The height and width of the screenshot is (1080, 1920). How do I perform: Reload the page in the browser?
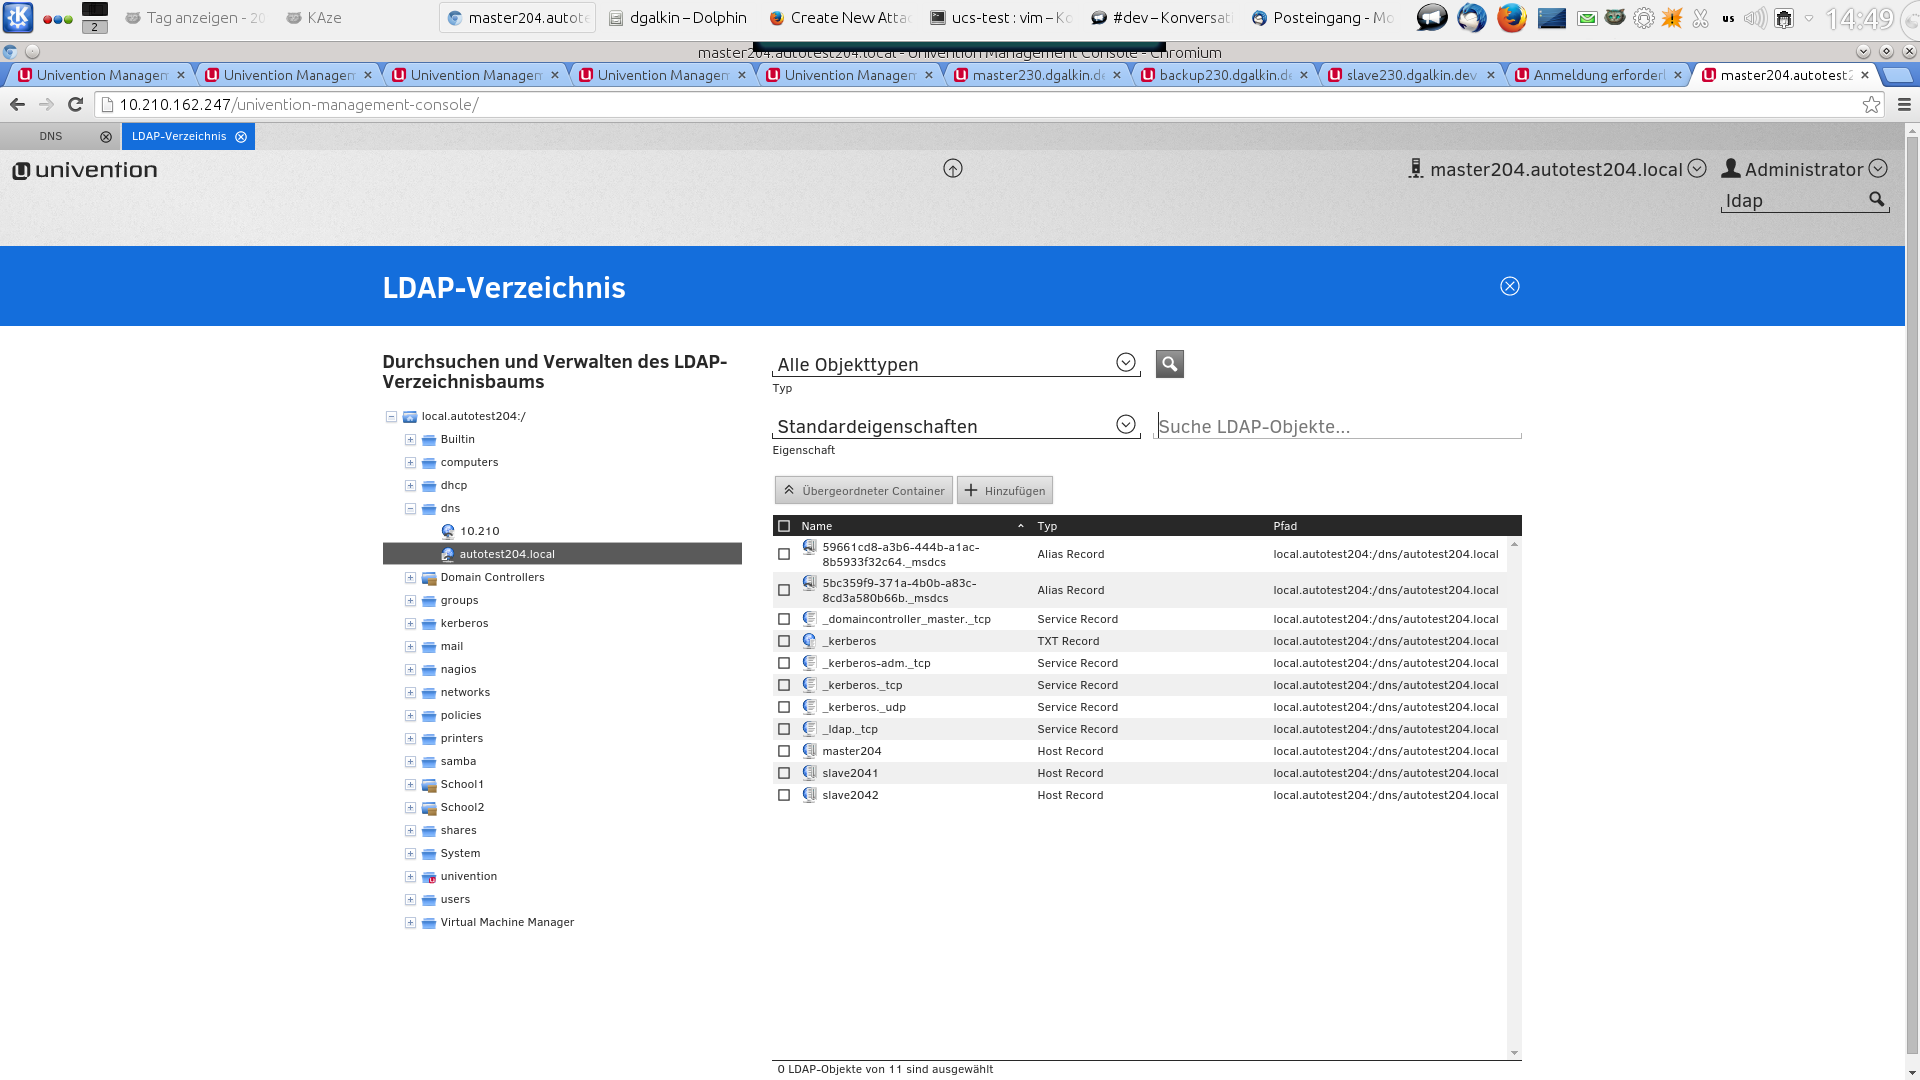pos(75,104)
